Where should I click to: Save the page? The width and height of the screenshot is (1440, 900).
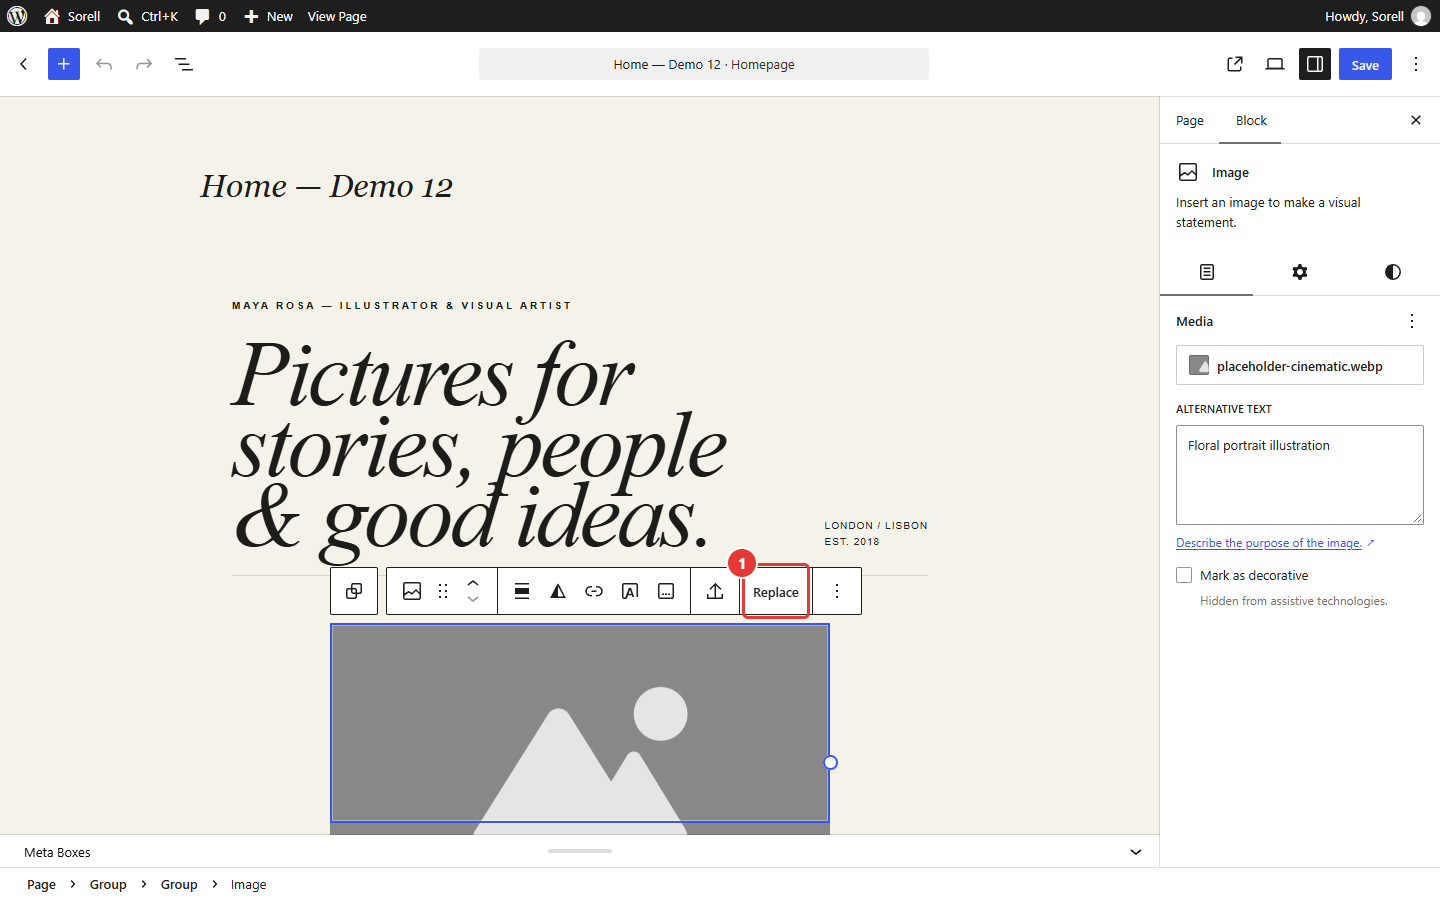click(x=1365, y=64)
